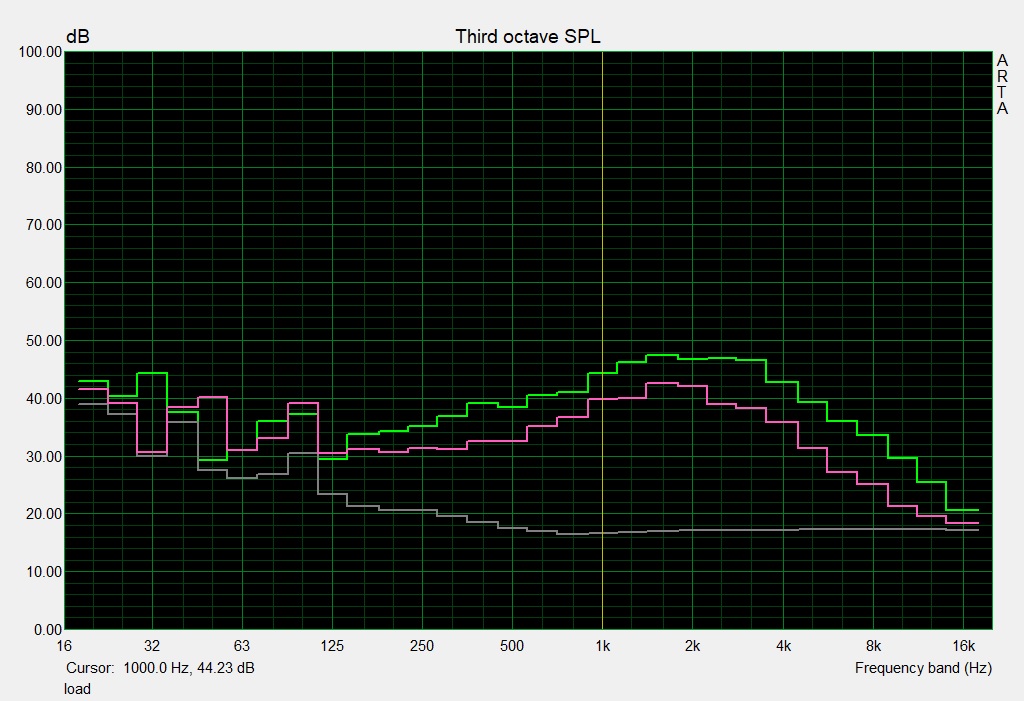
Task: Click the gray noise-floor curve near 2k
Action: tap(692, 530)
